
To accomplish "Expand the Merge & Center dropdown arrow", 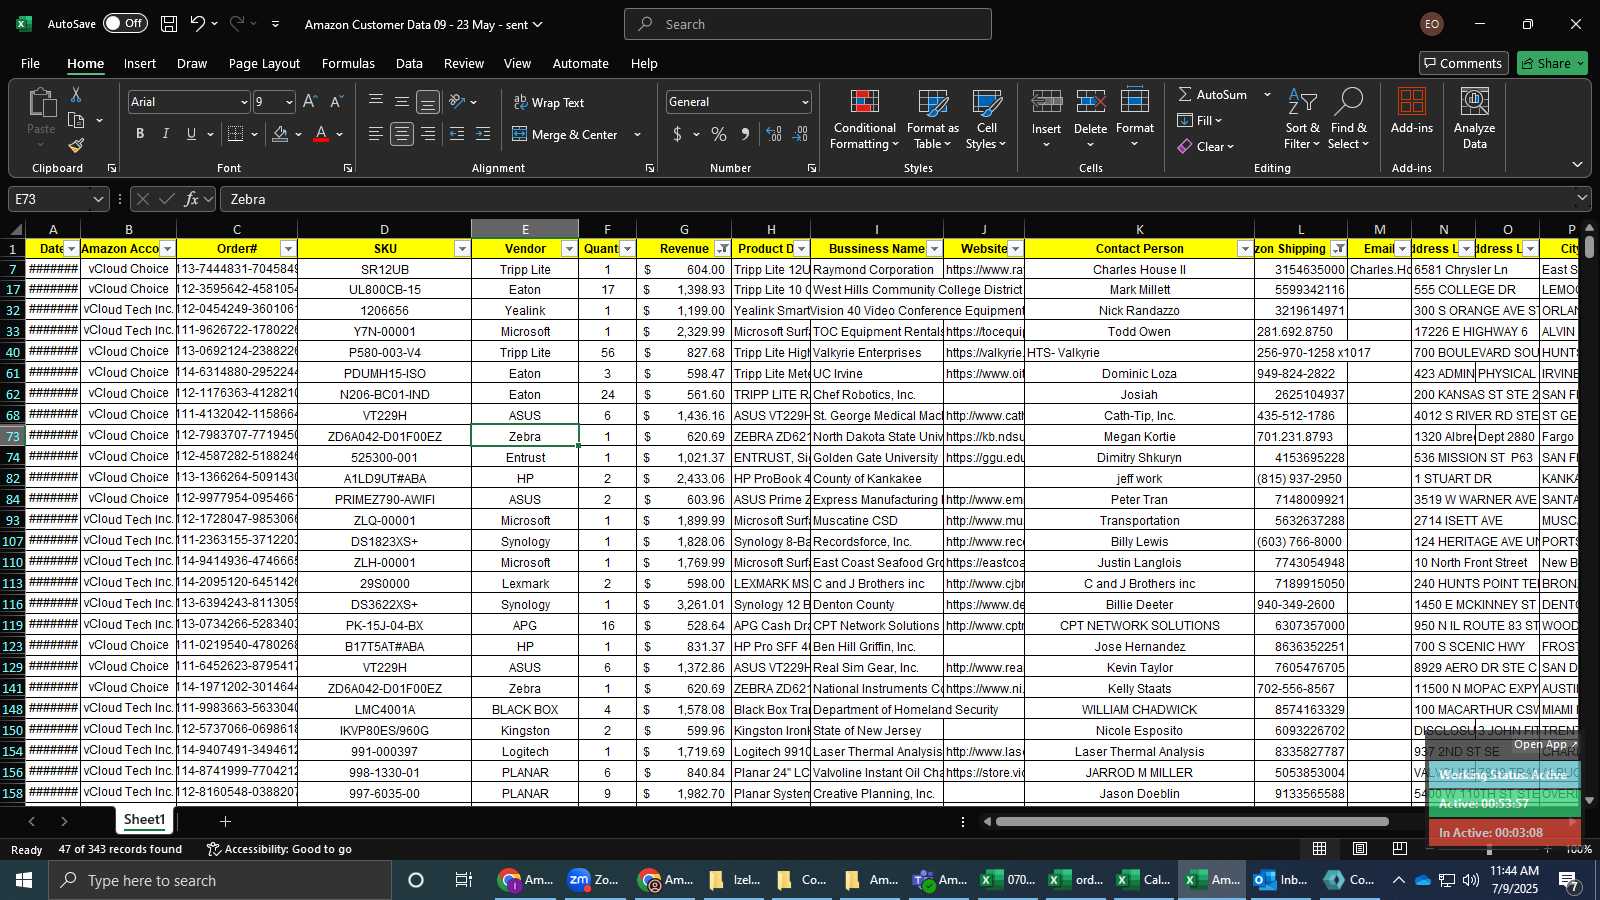I will click(x=637, y=134).
